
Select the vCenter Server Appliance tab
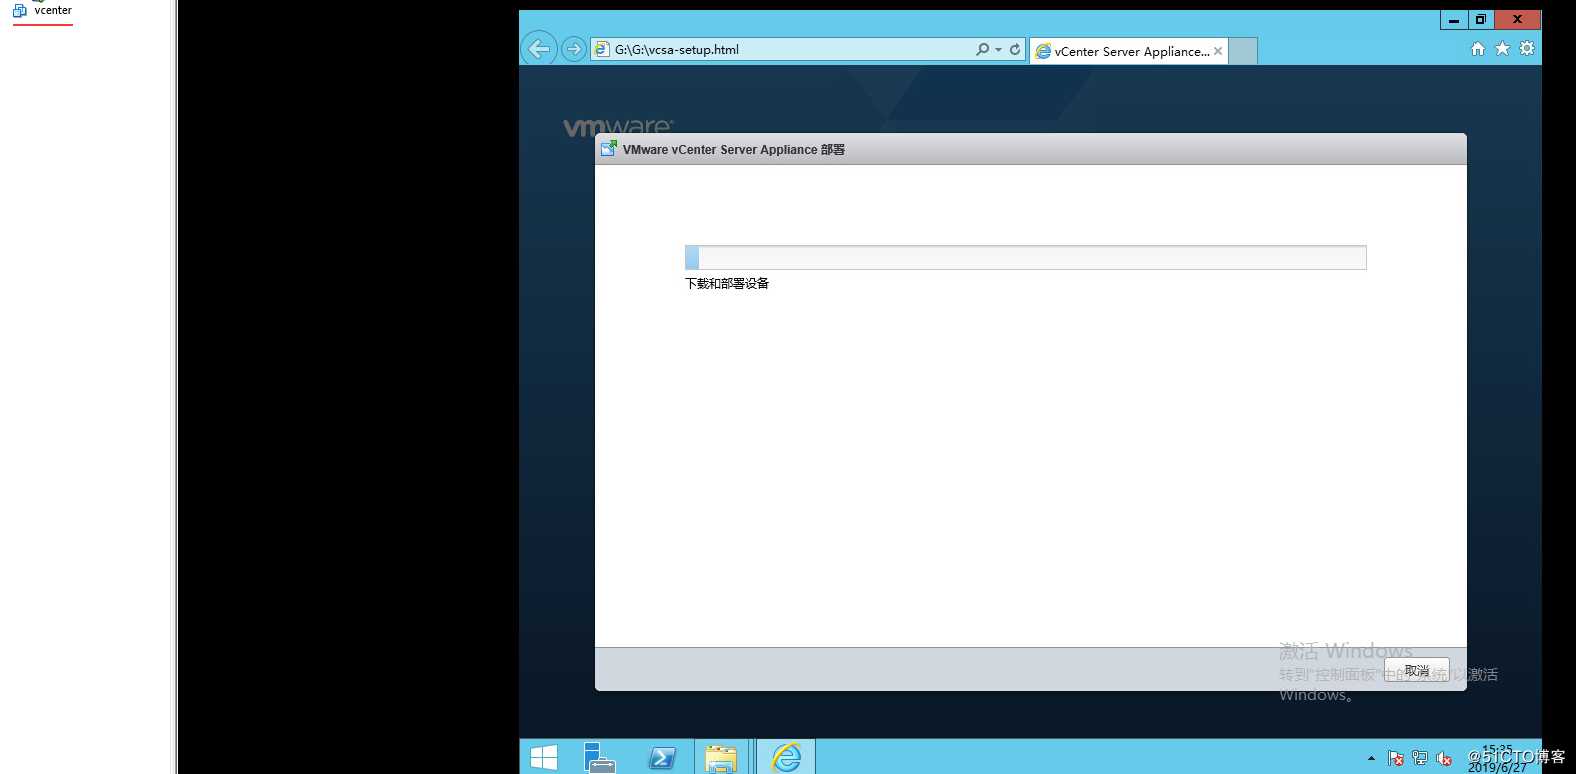[1131, 51]
